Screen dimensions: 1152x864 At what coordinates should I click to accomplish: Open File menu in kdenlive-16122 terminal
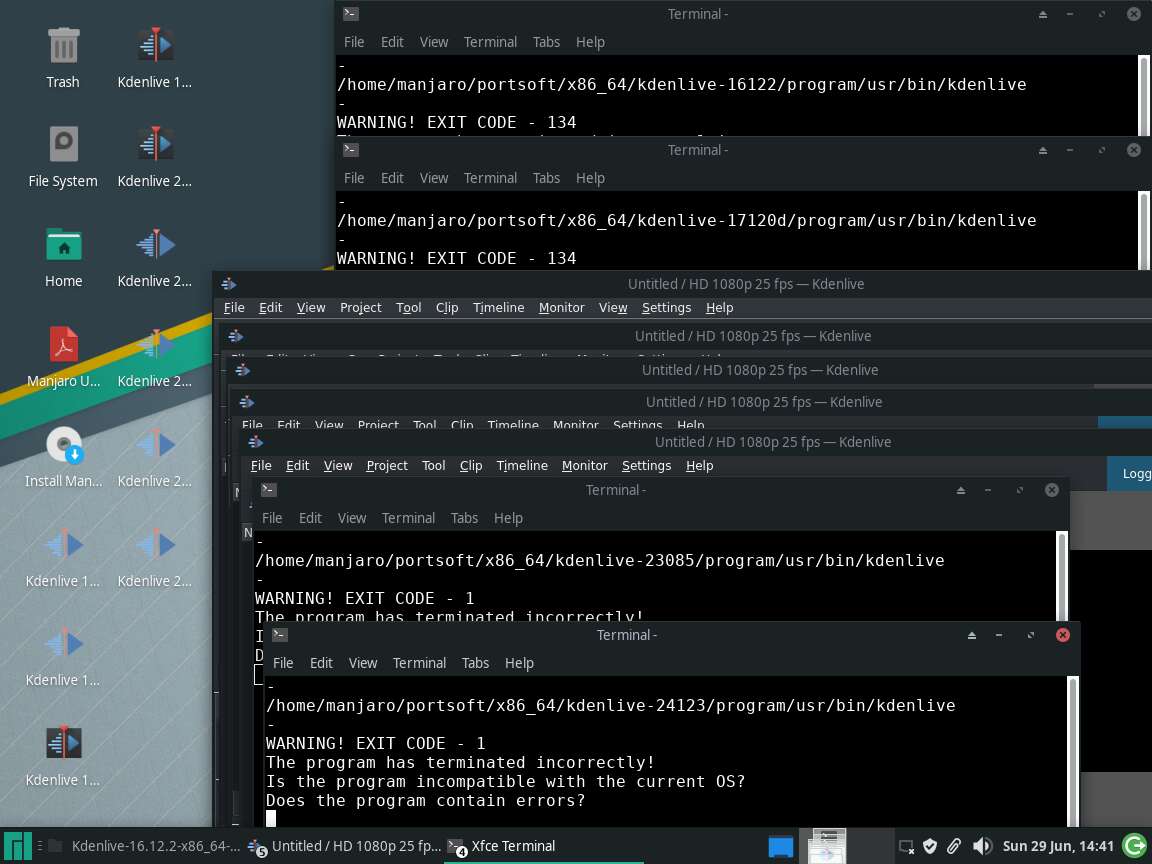click(x=354, y=42)
